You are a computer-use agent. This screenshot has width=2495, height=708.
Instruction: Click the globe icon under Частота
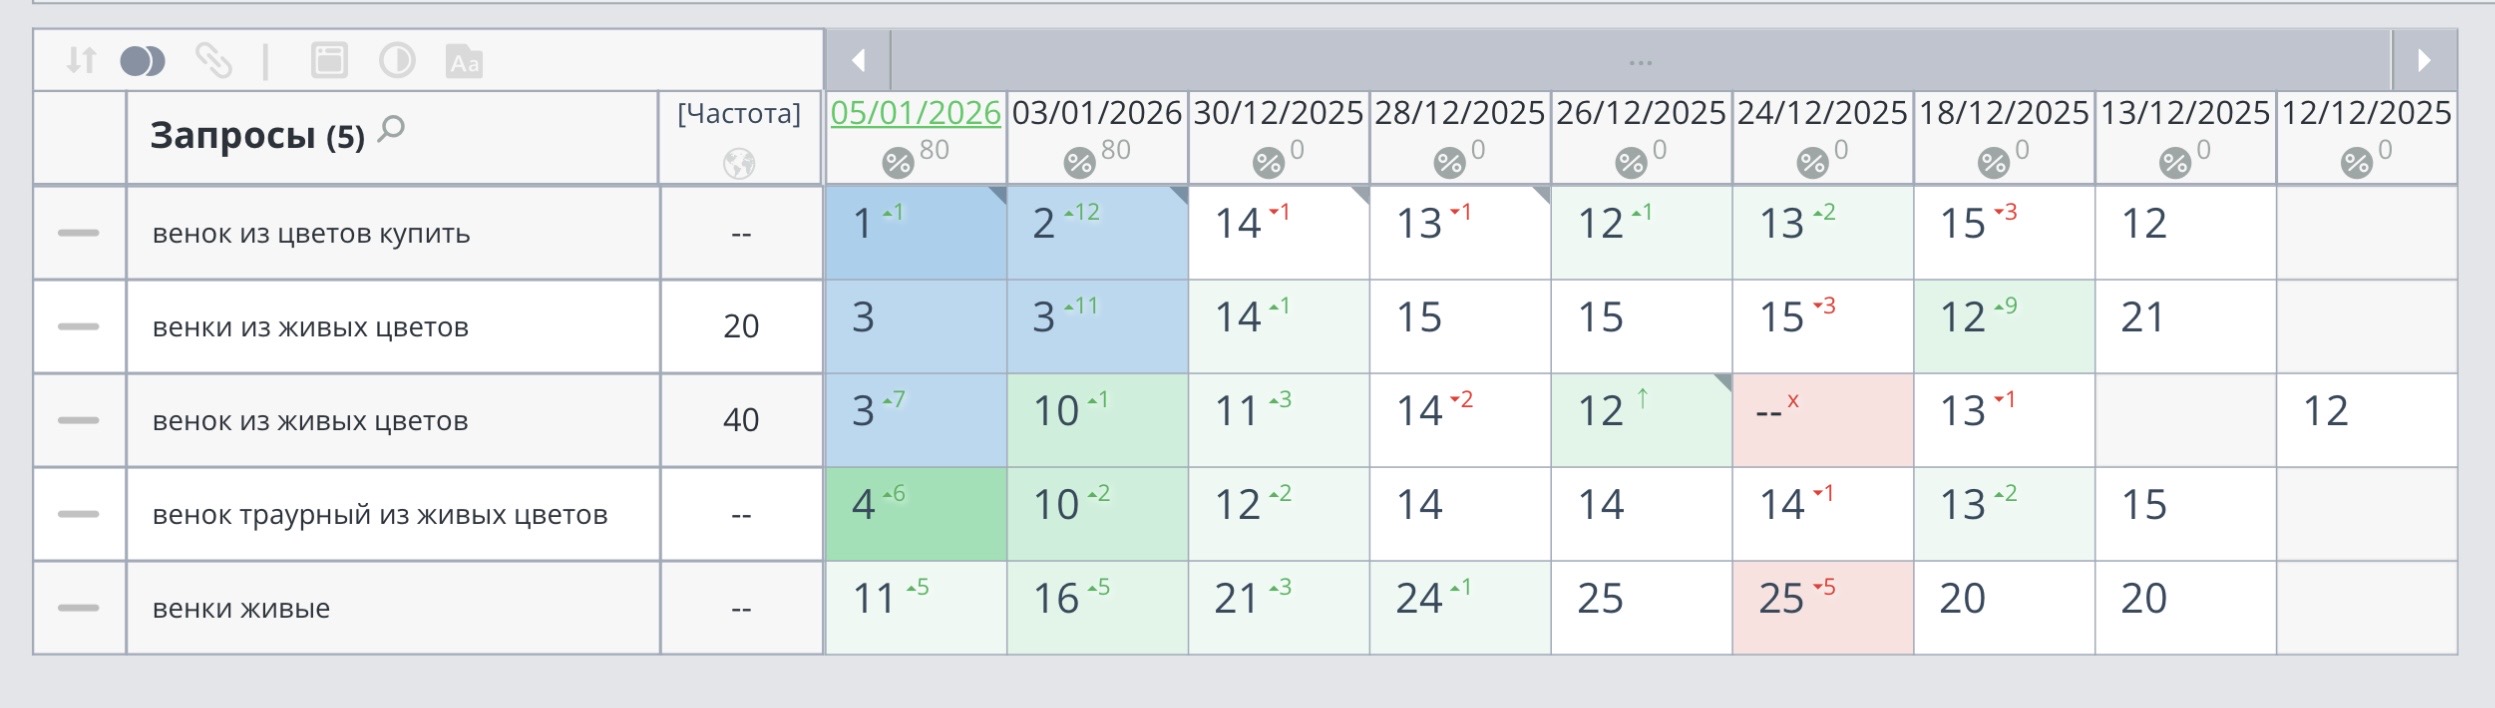coord(739,163)
